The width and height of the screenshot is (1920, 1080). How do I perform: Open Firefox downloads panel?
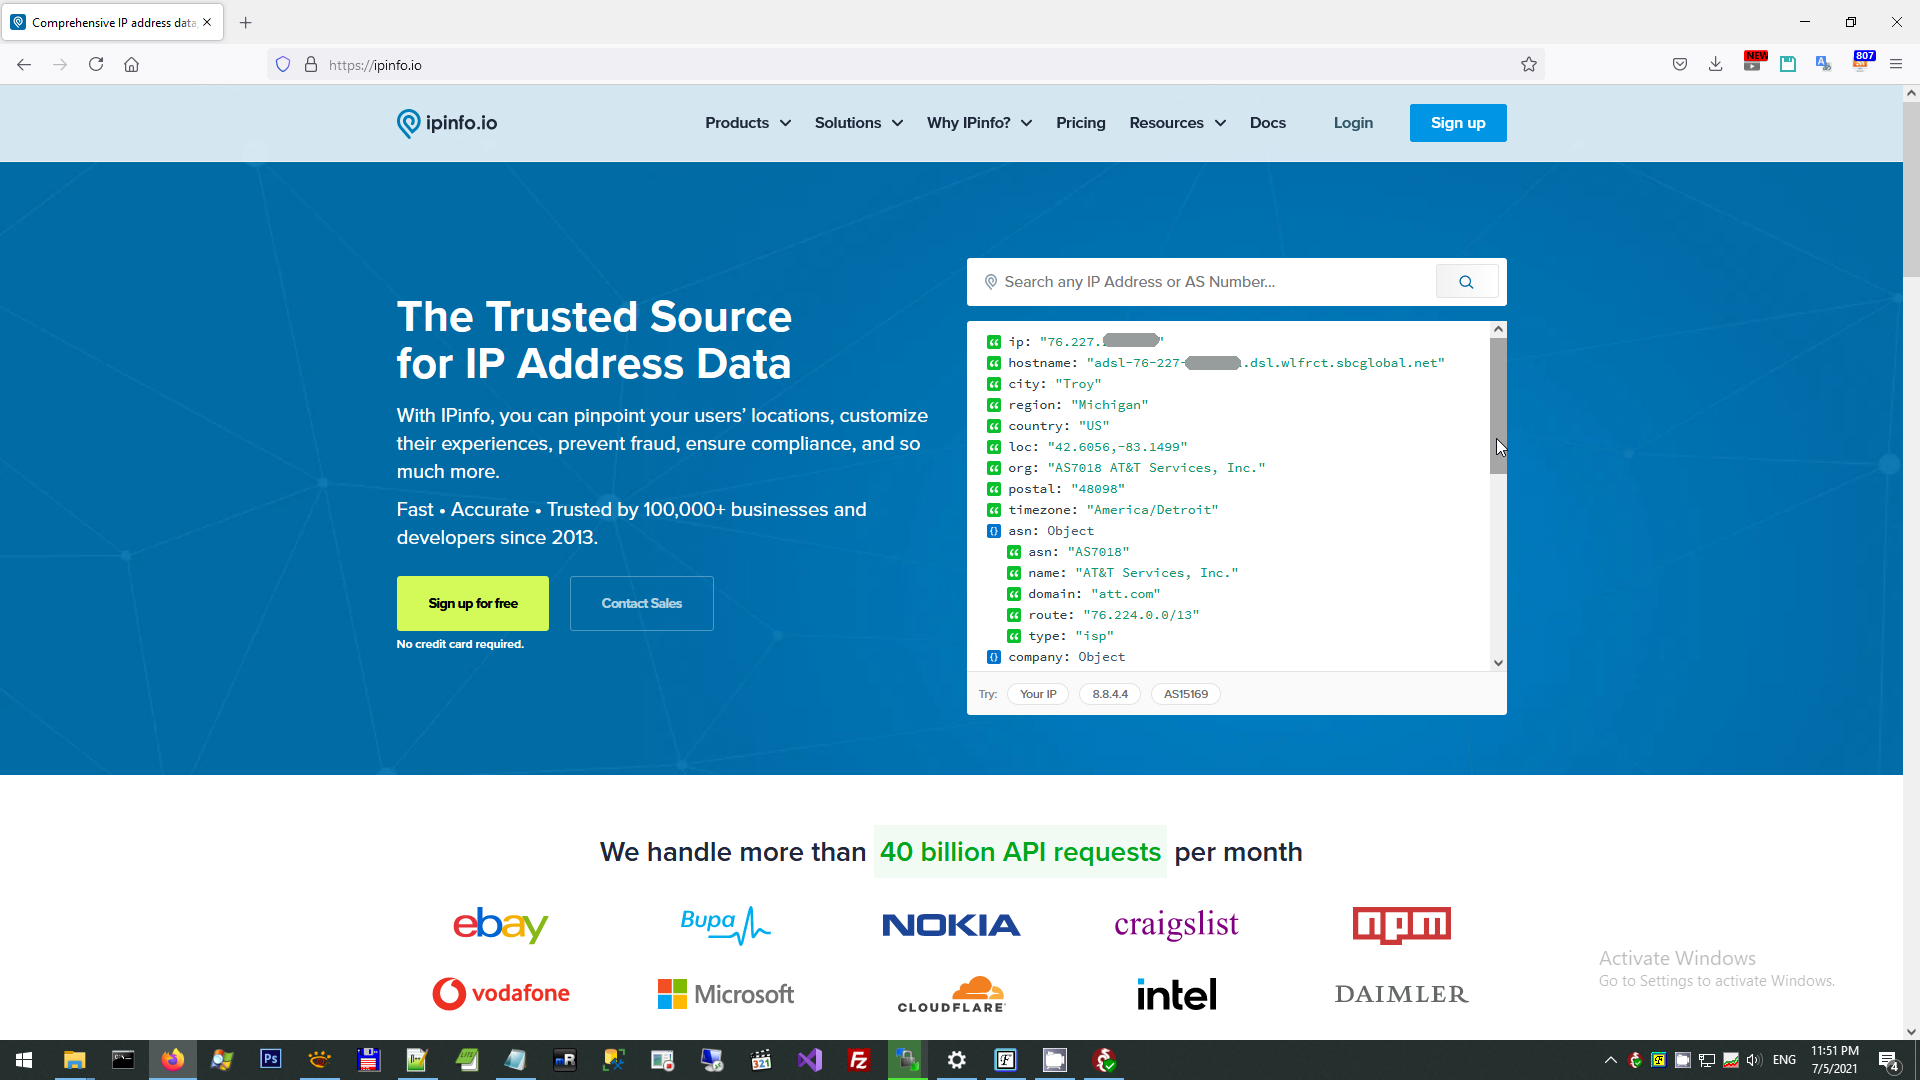point(1715,65)
